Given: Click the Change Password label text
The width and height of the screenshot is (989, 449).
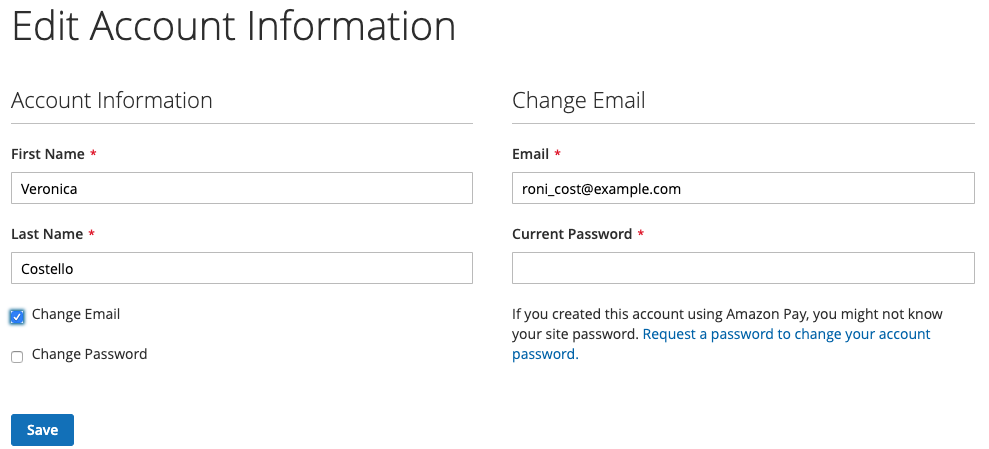Looking at the screenshot, I should [x=89, y=354].
